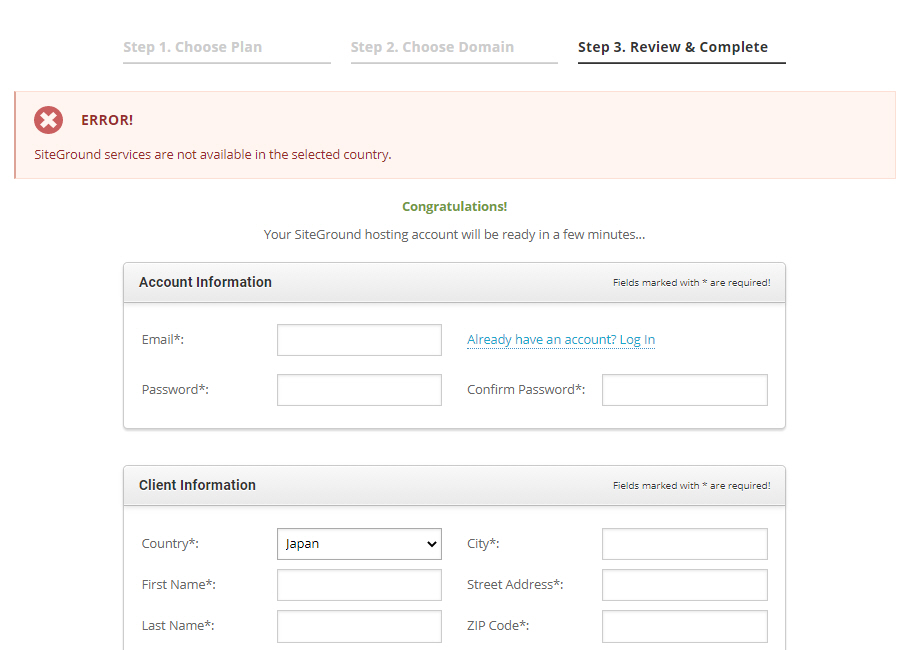915x650 pixels.
Task: Click the ERROR! heading text
Action: click(107, 120)
